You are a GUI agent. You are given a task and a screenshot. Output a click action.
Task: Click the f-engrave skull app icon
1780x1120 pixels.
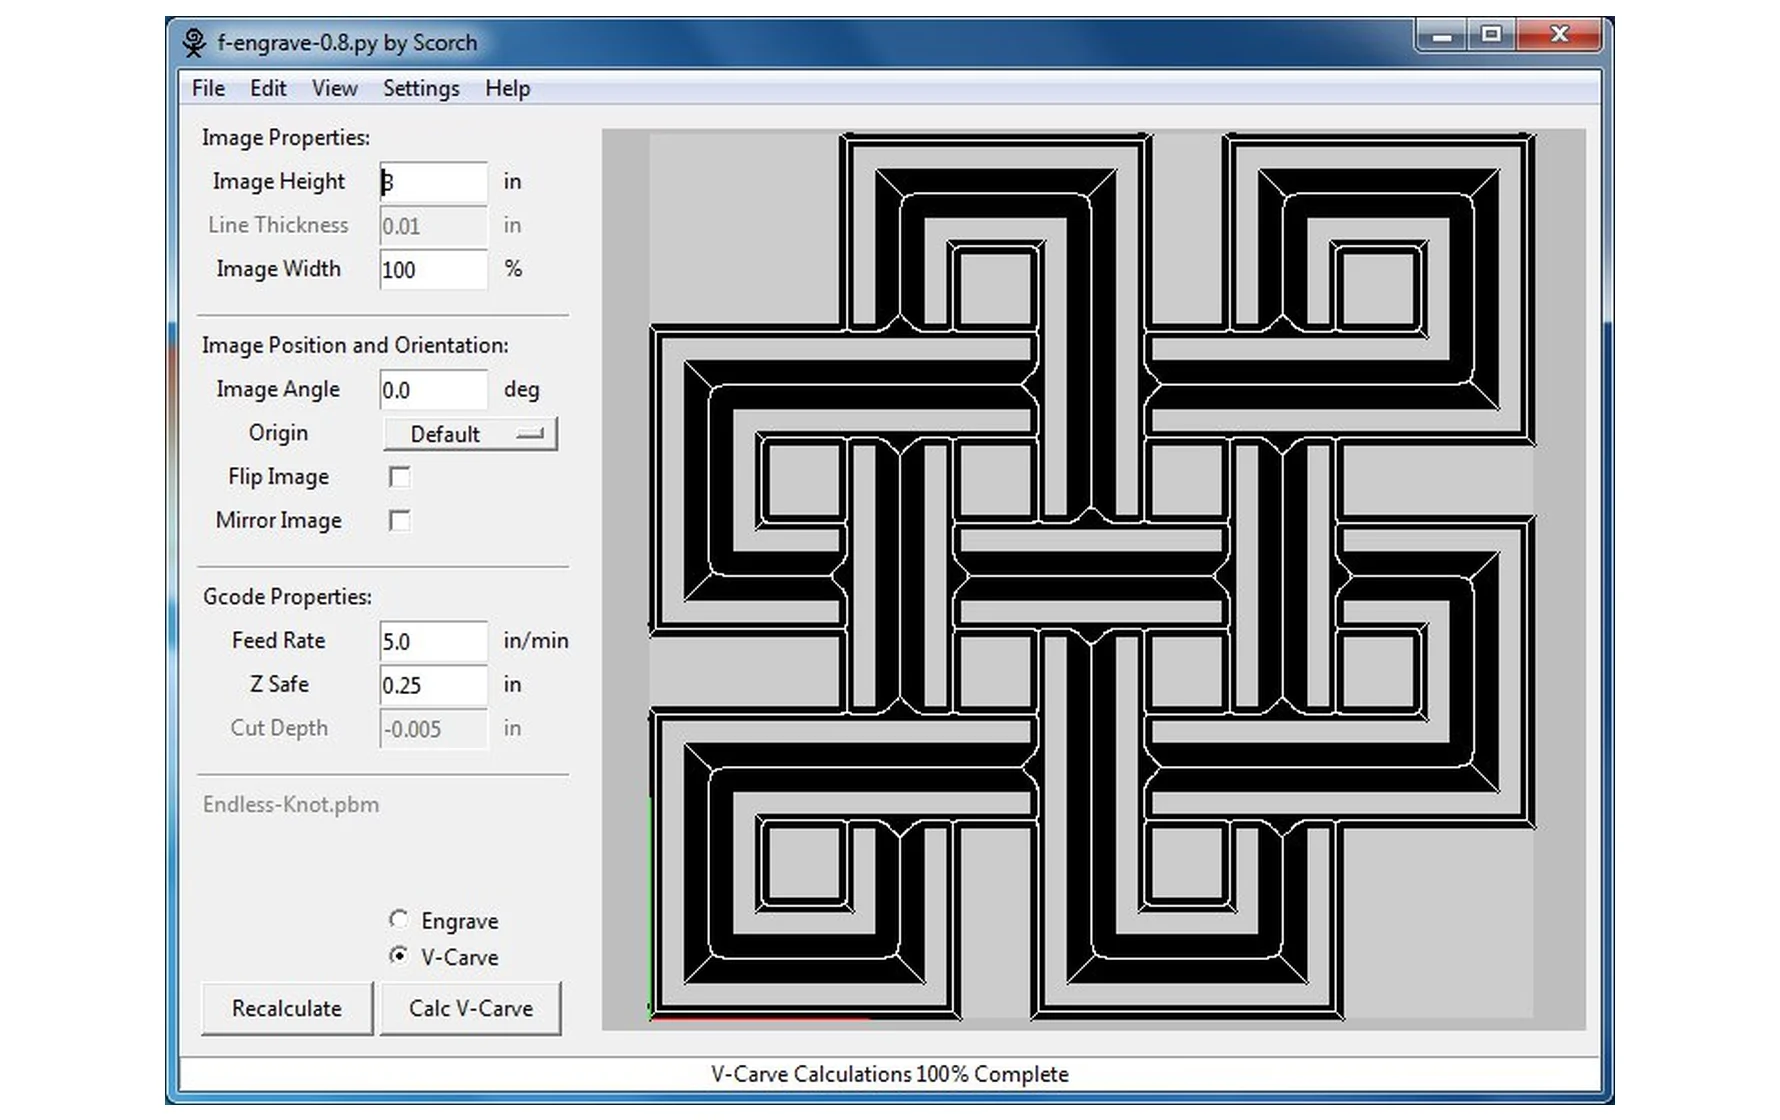pyautogui.click(x=194, y=43)
